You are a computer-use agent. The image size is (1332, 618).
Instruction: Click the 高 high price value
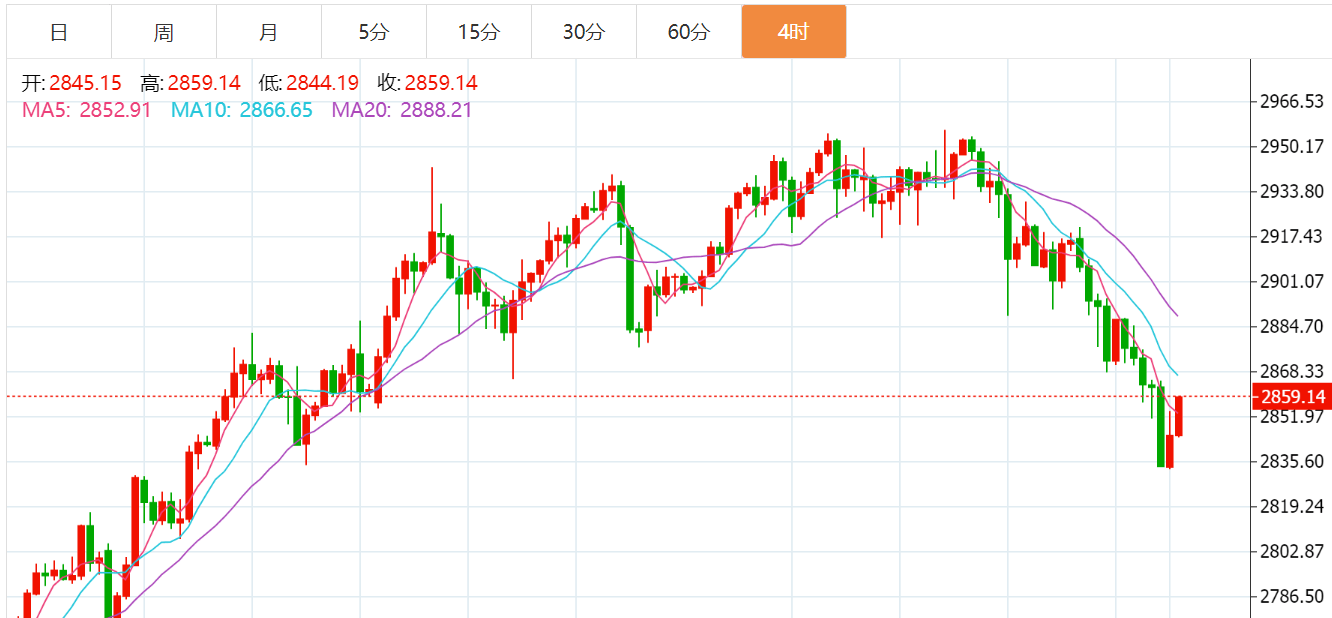point(203,83)
